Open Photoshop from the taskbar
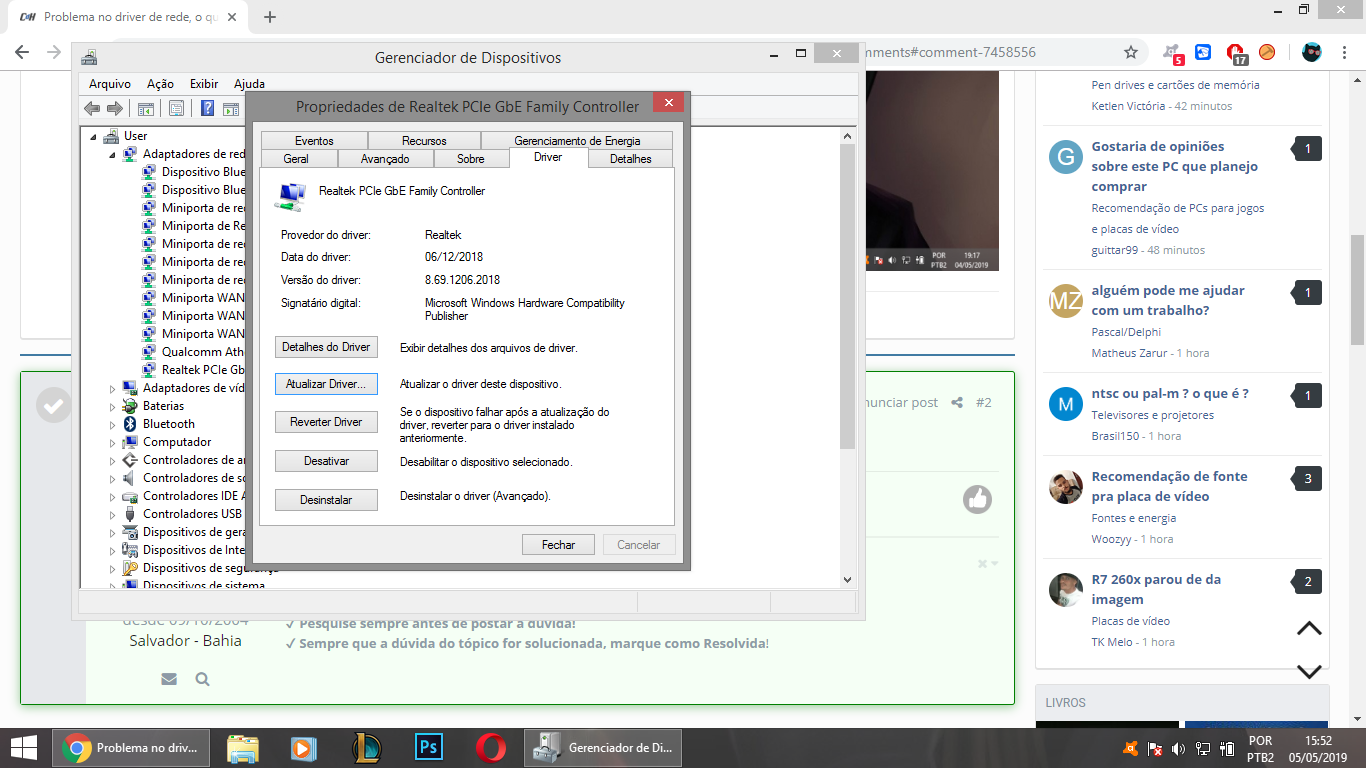The image size is (1366, 768). click(429, 747)
